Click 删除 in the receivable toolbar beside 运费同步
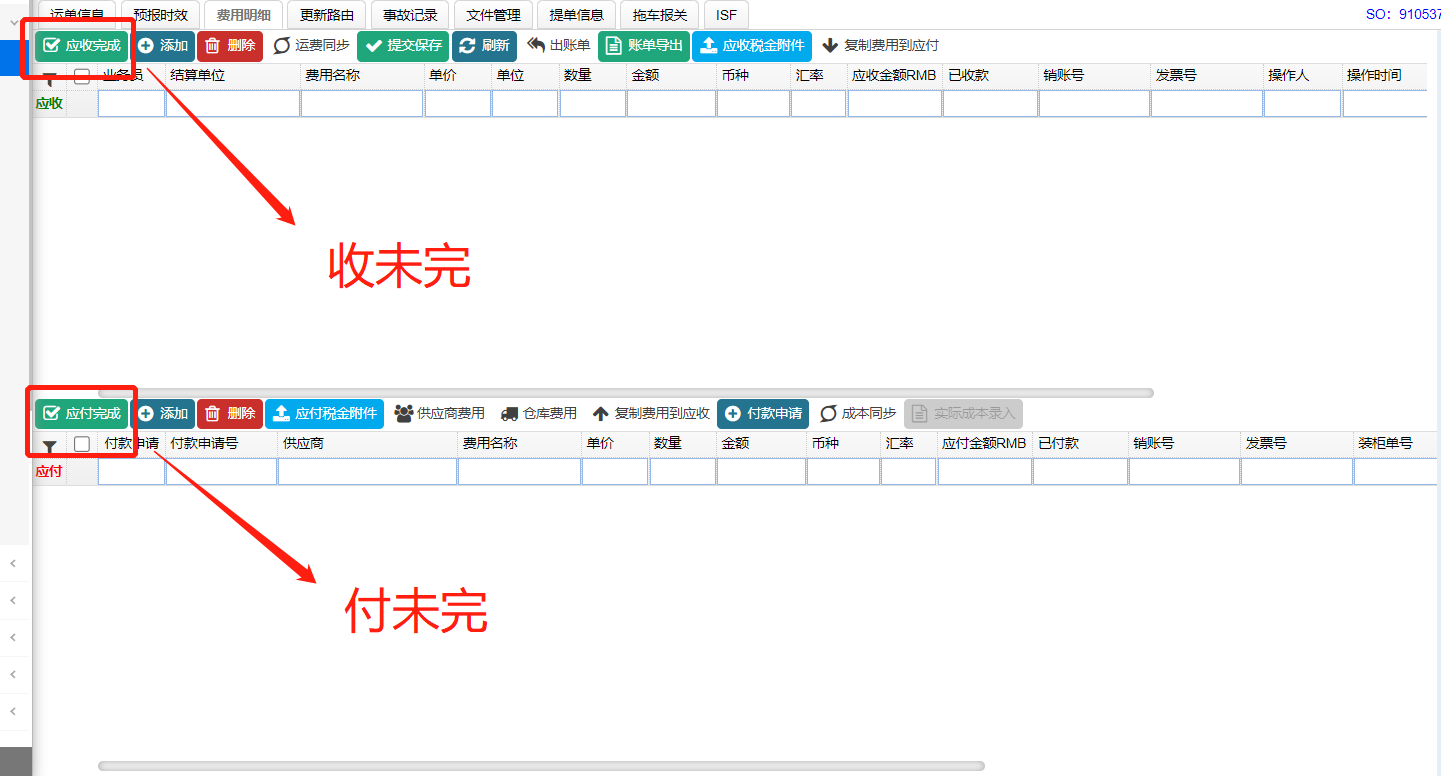This screenshot has height=776, width=1441. tap(230, 46)
